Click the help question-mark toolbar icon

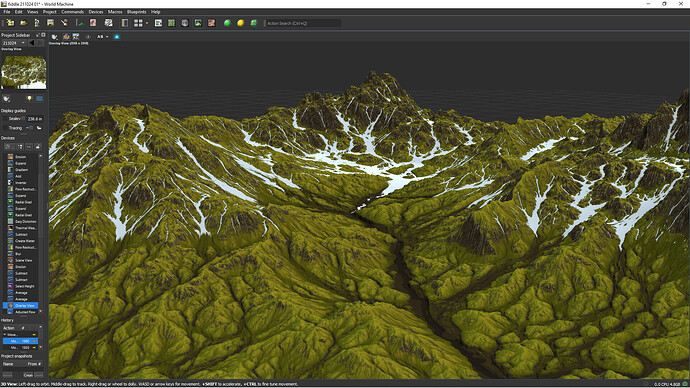point(37,23)
